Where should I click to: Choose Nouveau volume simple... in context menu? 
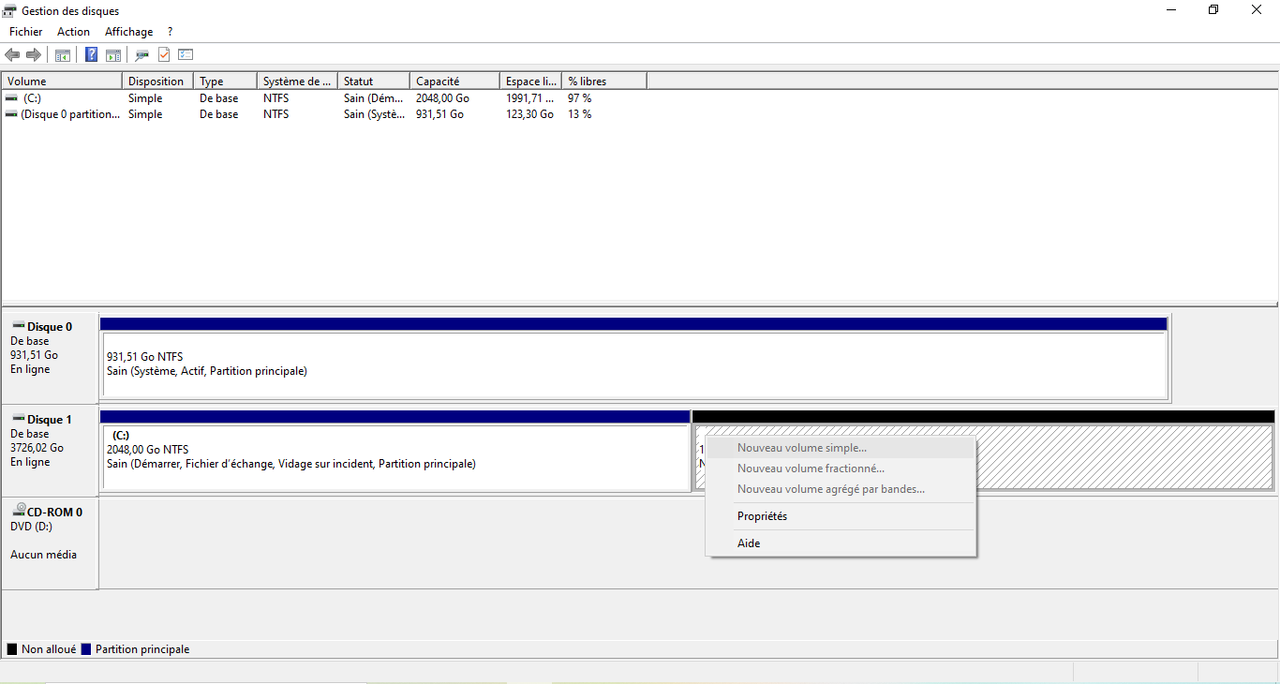(x=841, y=448)
